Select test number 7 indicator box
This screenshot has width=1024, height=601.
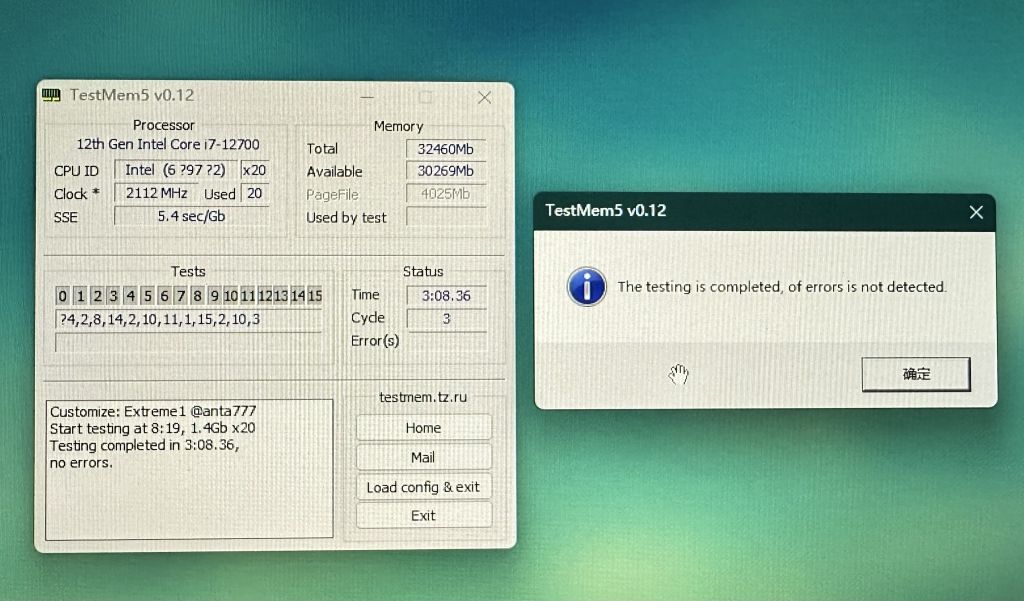click(x=180, y=296)
